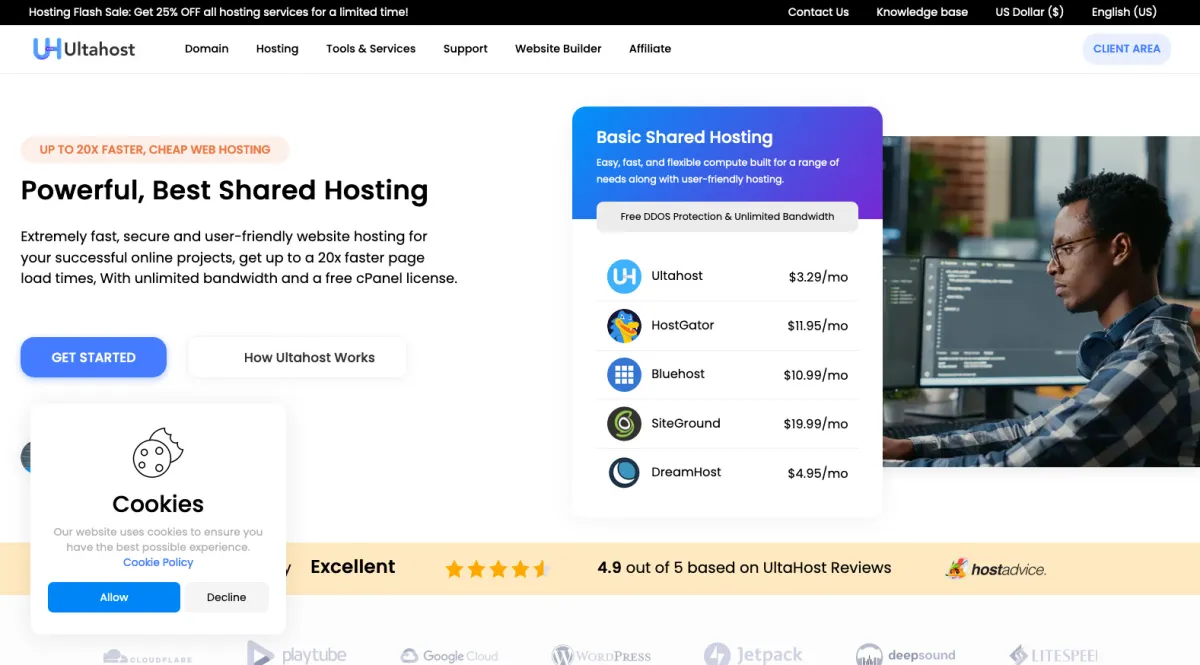Click the Bluehost grid icon
The height and width of the screenshot is (665, 1200).
[624, 374]
